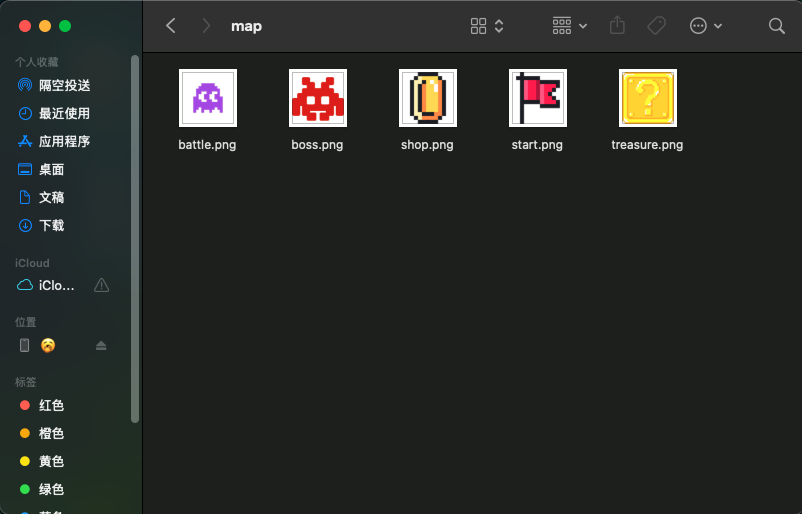
Task: Click the Share toolbar icon
Action: tap(617, 26)
